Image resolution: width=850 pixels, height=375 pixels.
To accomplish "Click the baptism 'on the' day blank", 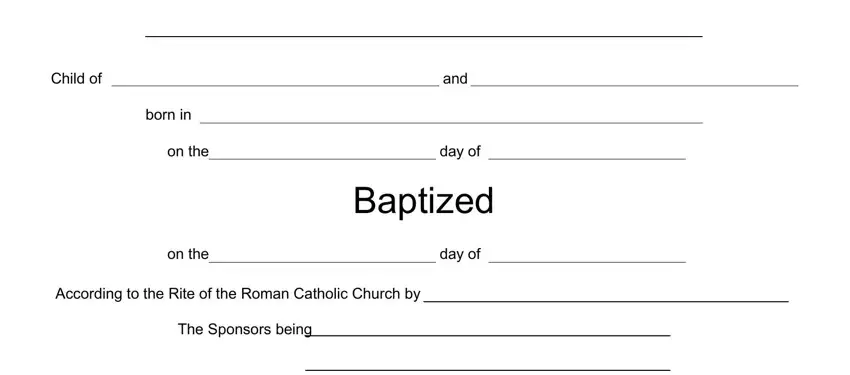I will click(323, 256).
